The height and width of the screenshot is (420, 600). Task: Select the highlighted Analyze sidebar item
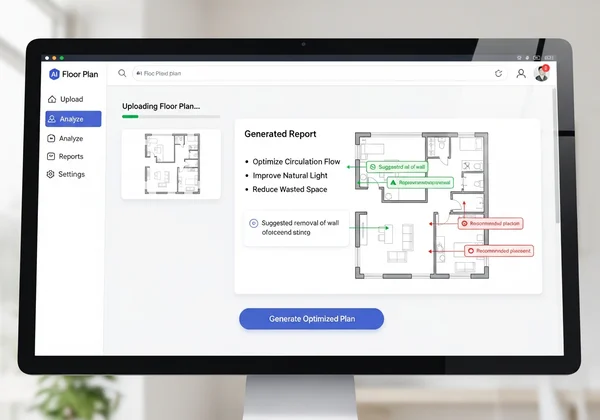click(x=73, y=119)
